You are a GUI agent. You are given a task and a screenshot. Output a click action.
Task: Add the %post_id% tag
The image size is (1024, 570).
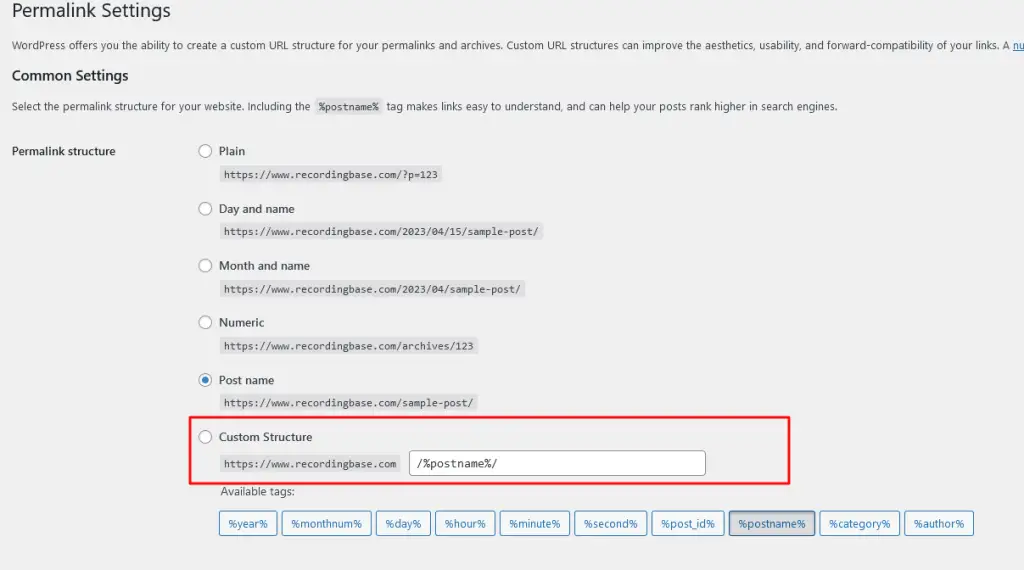click(687, 524)
